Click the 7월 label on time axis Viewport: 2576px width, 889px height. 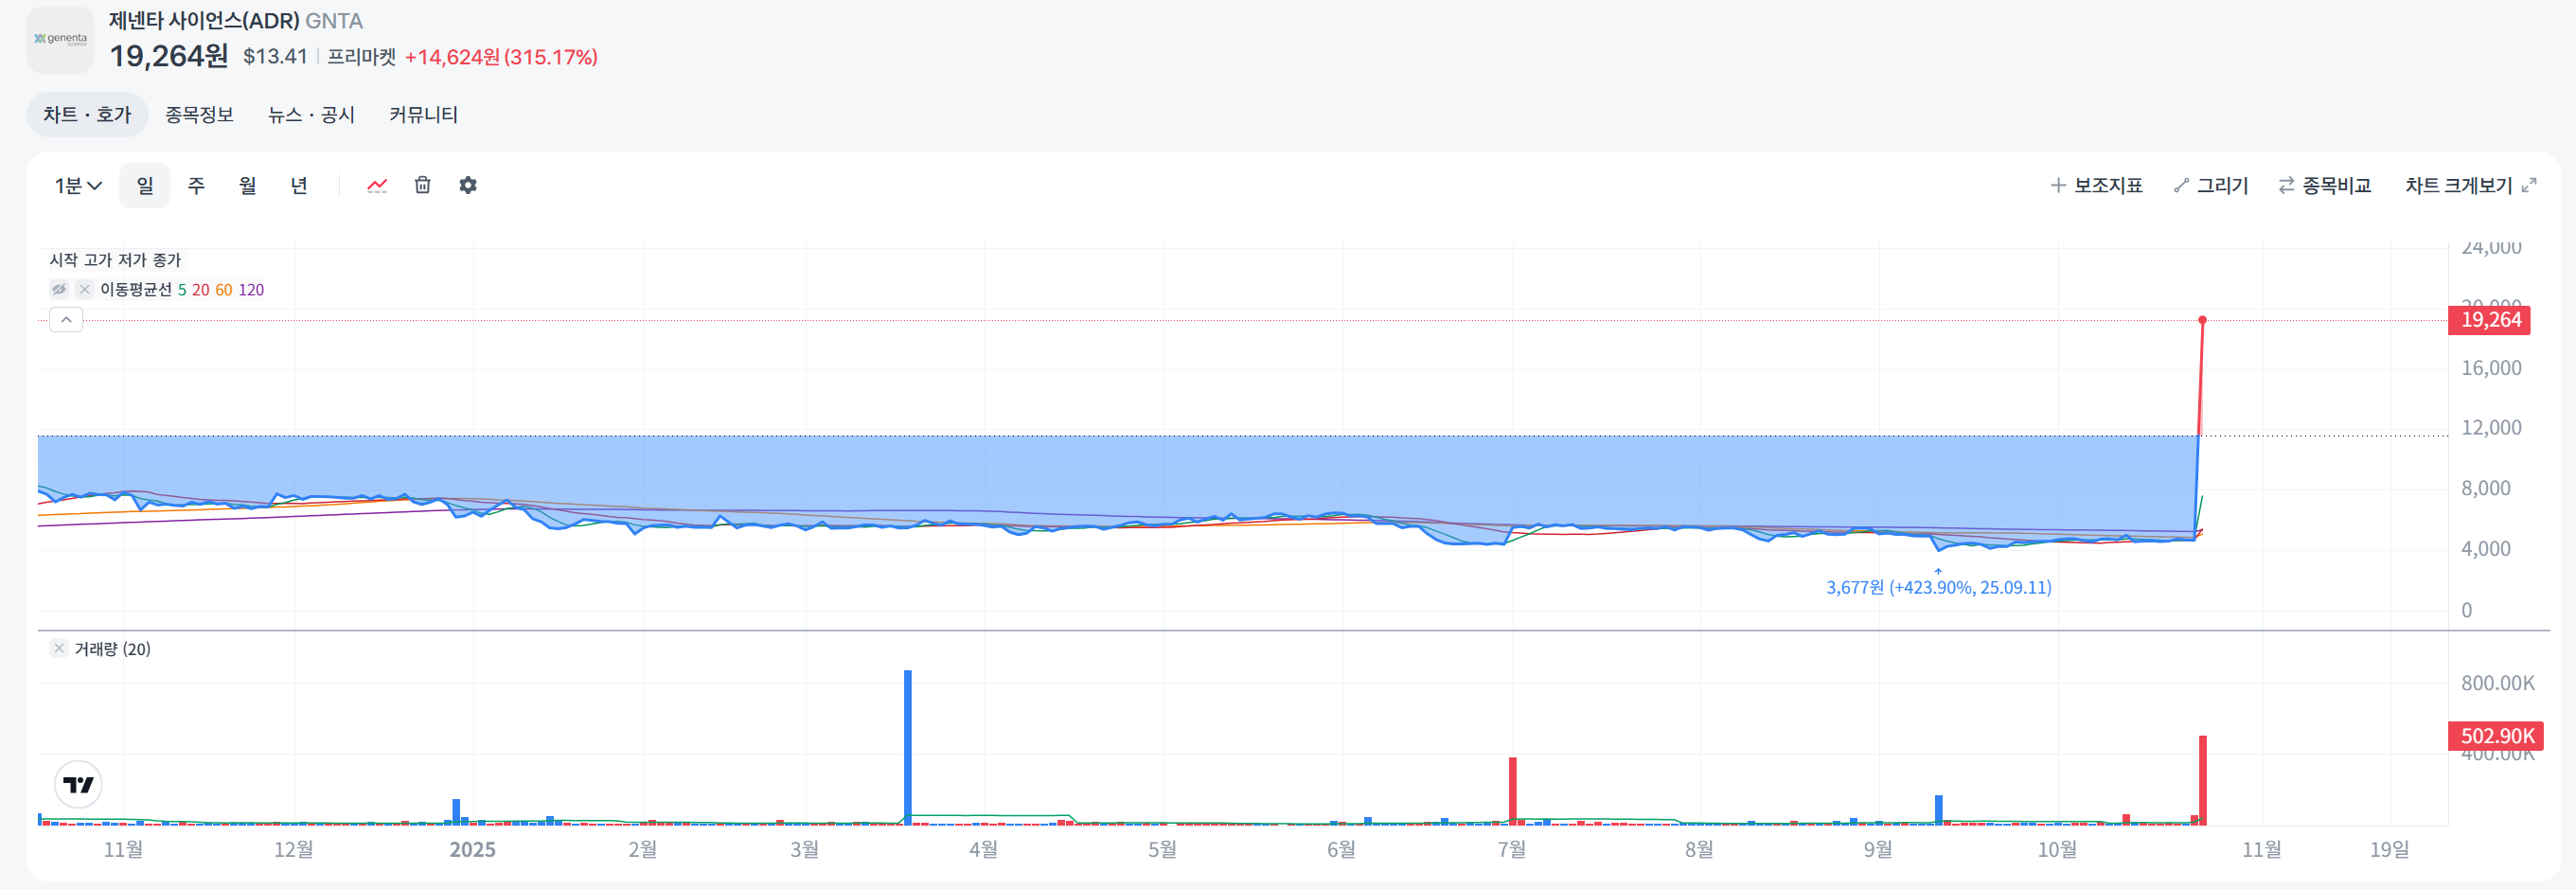[1511, 850]
